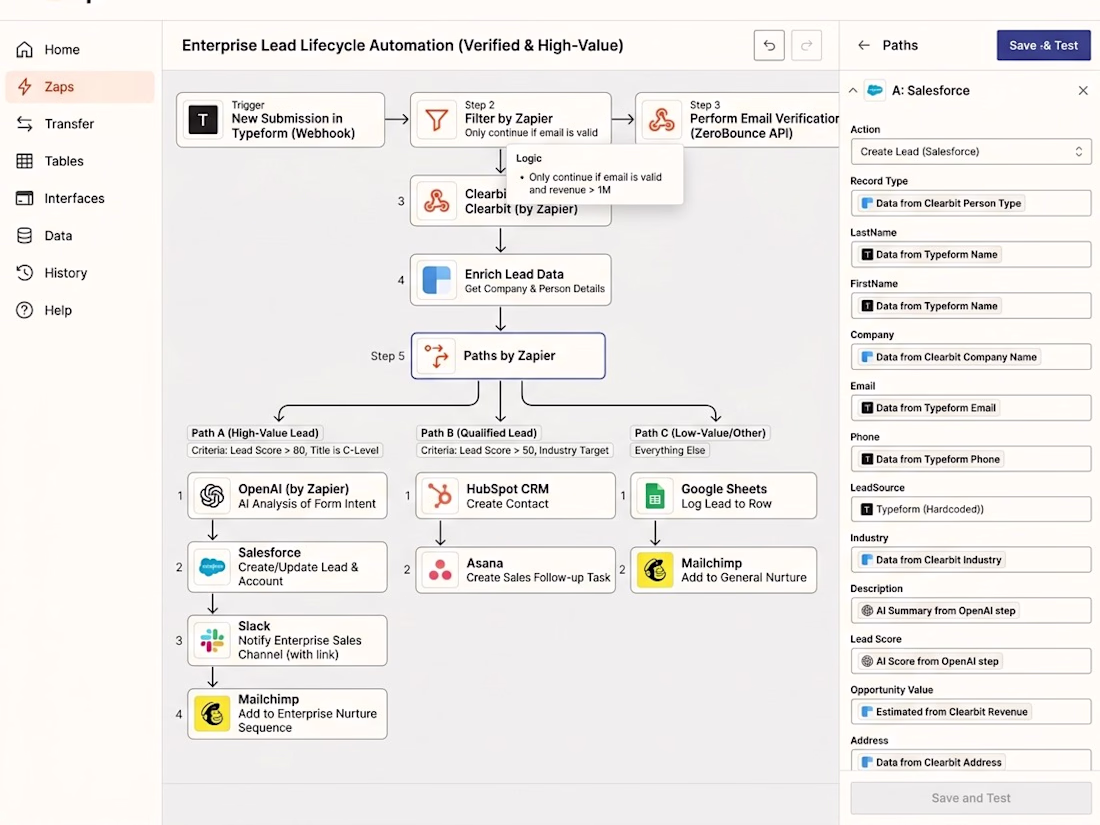Viewport: 1100px width, 825px height.
Task: Collapse the A: Salesforce section chevron
Action: click(x=852, y=90)
